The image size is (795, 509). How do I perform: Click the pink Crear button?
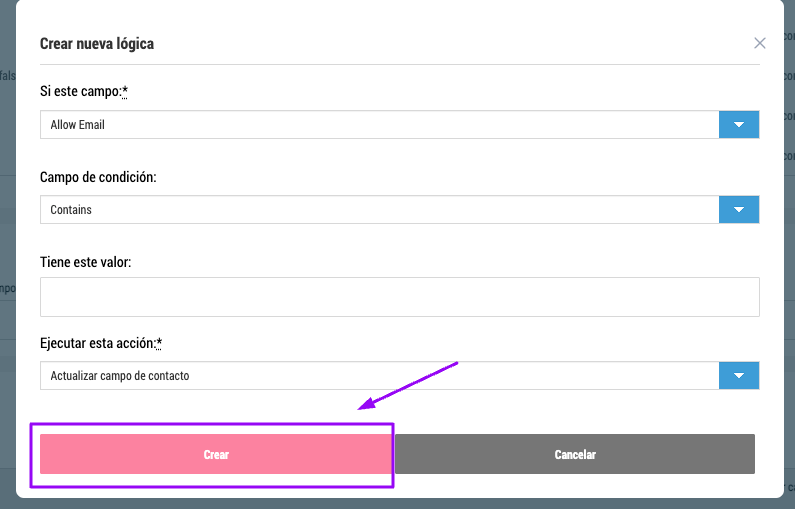click(216, 454)
